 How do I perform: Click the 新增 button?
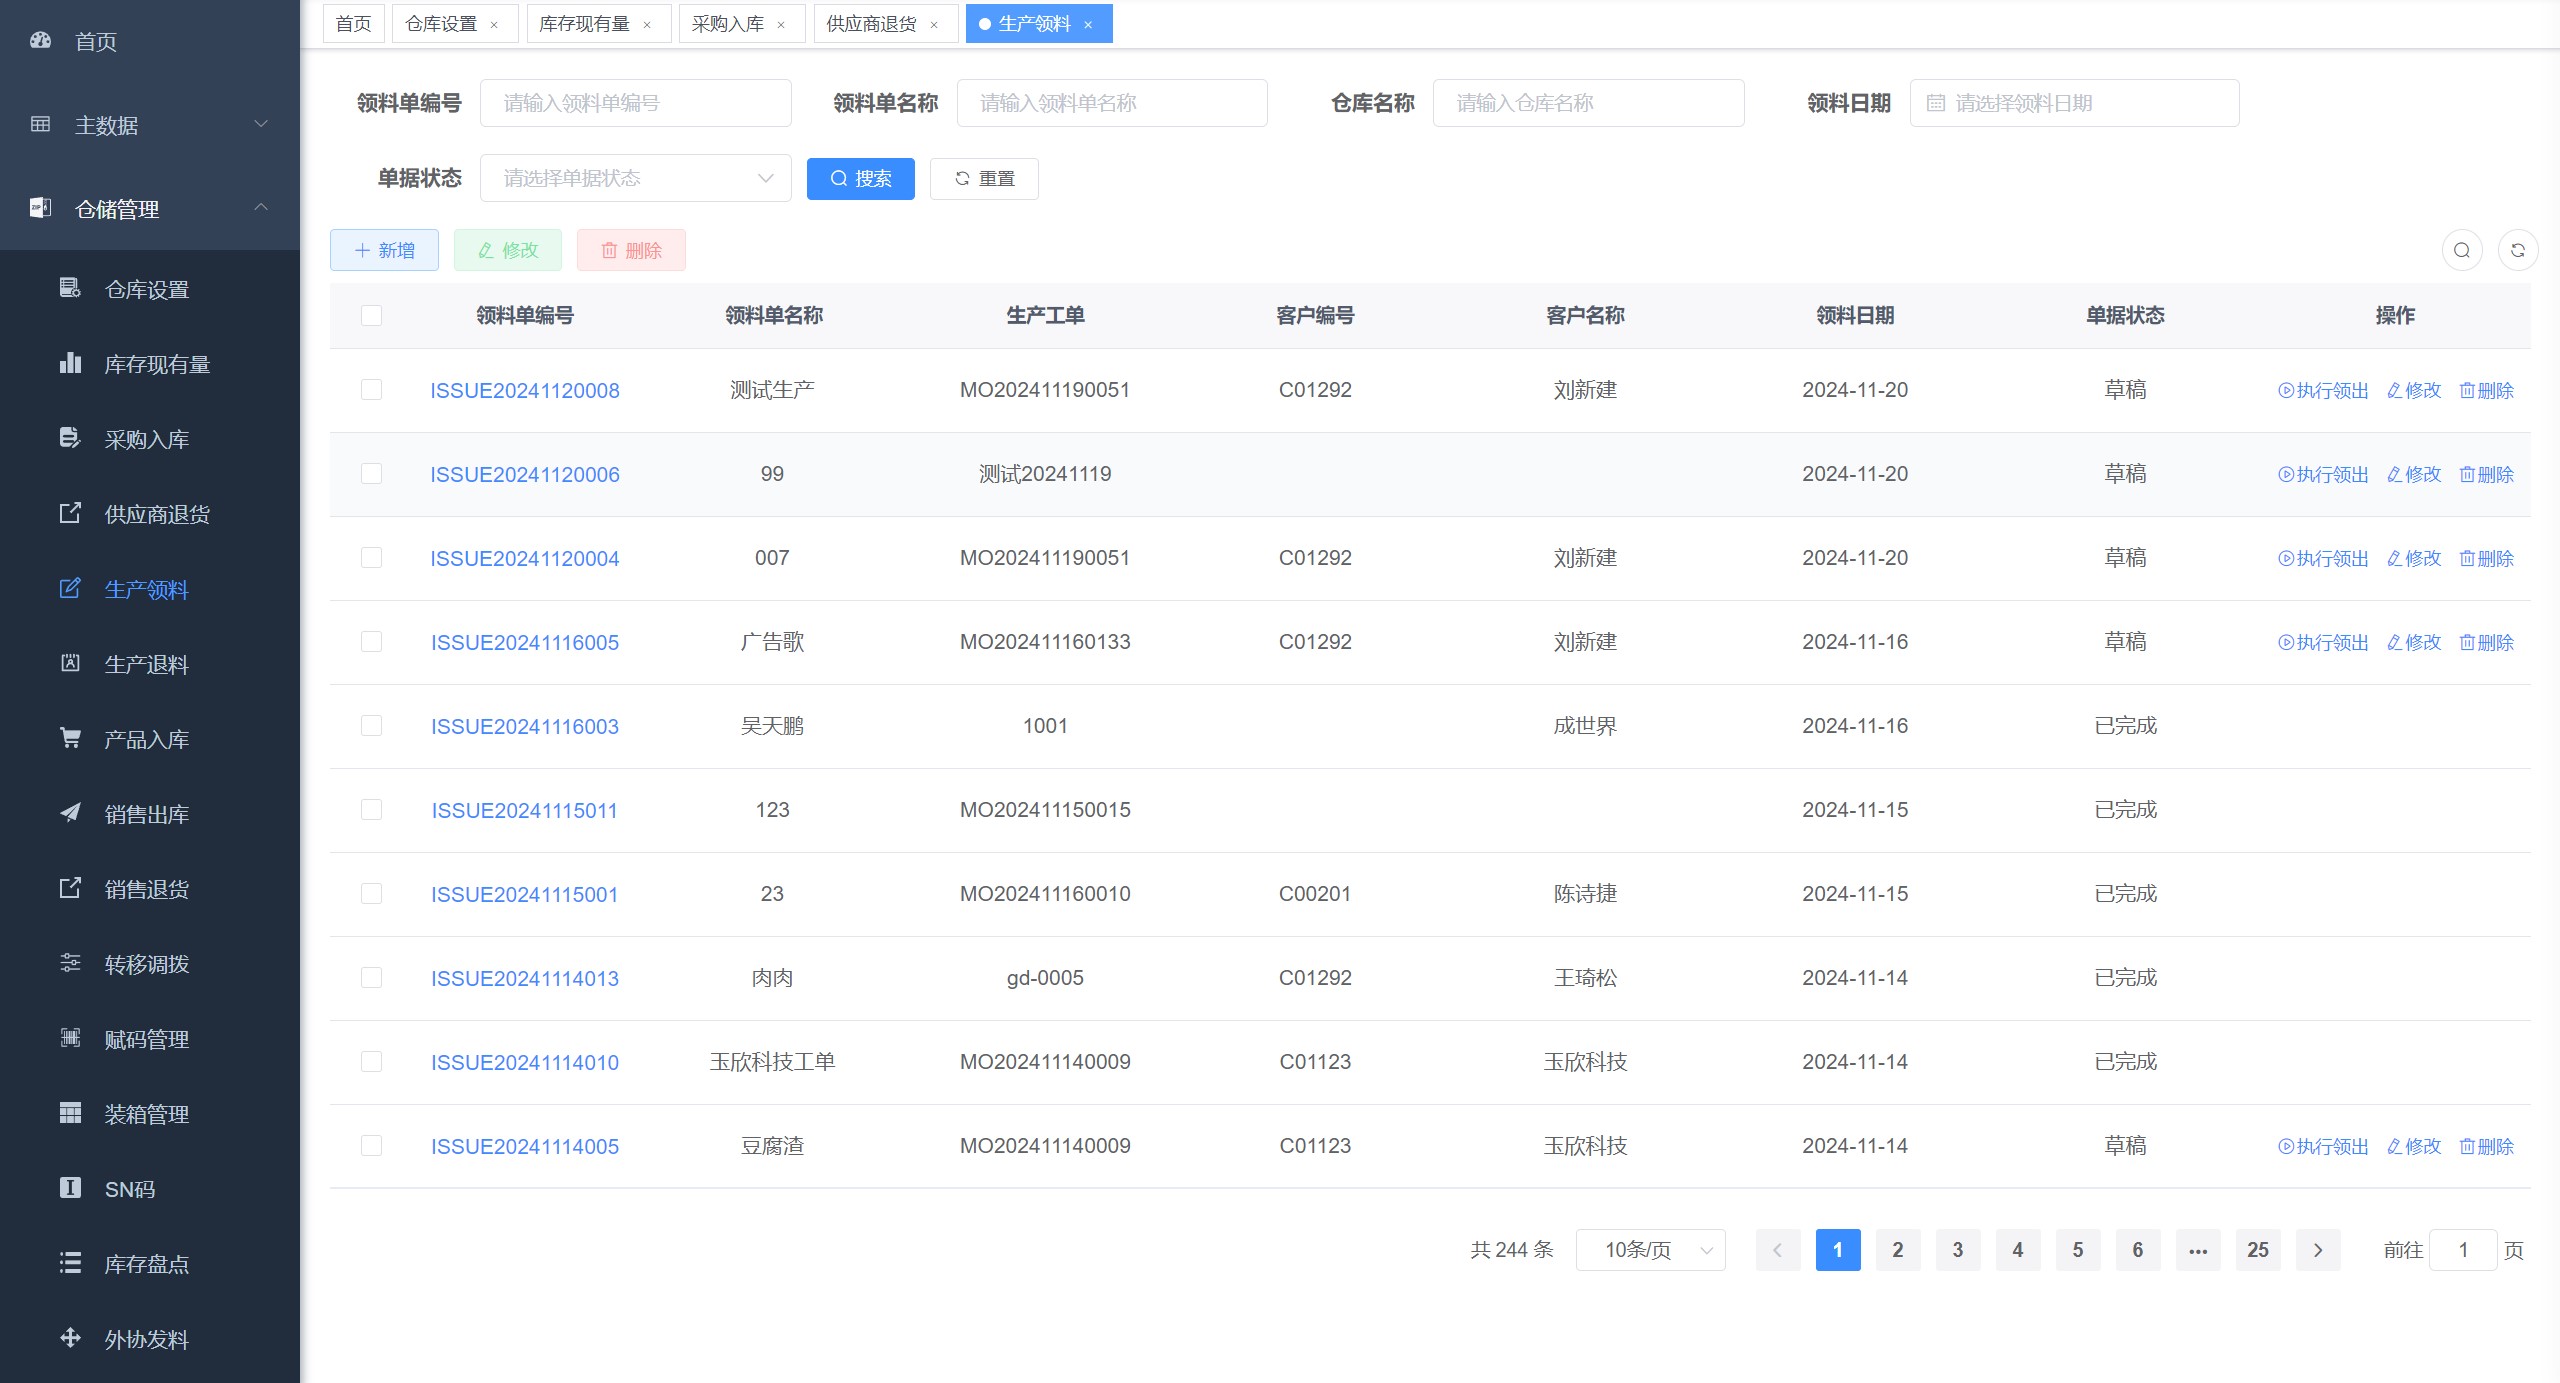click(x=384, y=250)
